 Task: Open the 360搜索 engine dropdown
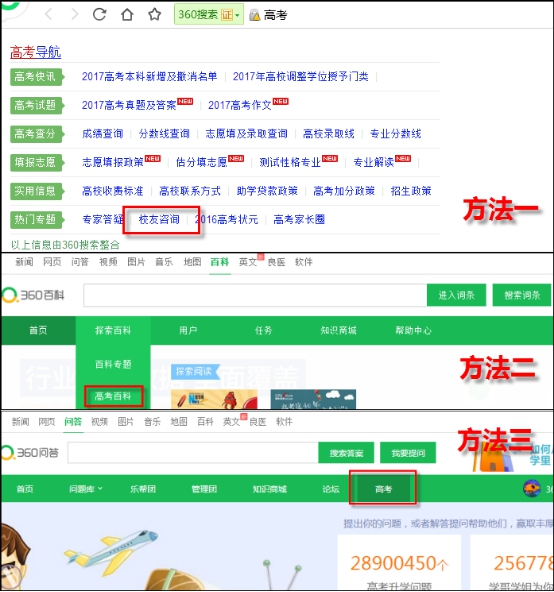pyautogui.click(x=238, y=15)
